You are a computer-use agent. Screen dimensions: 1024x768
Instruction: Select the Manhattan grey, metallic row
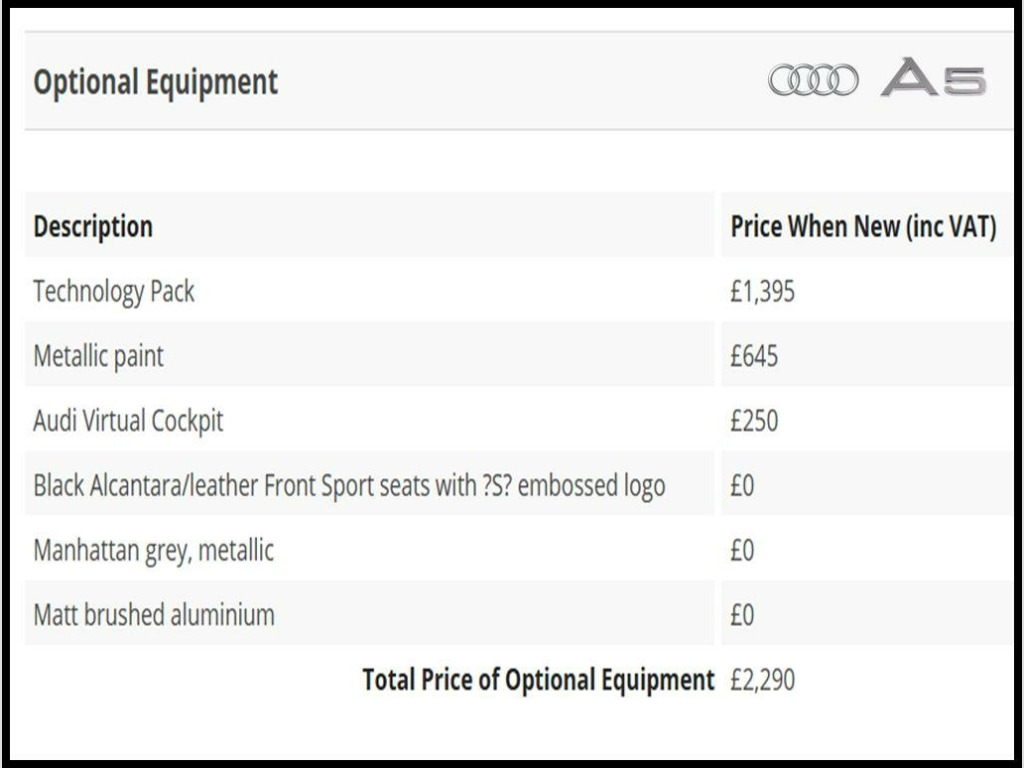pos(519,549)
